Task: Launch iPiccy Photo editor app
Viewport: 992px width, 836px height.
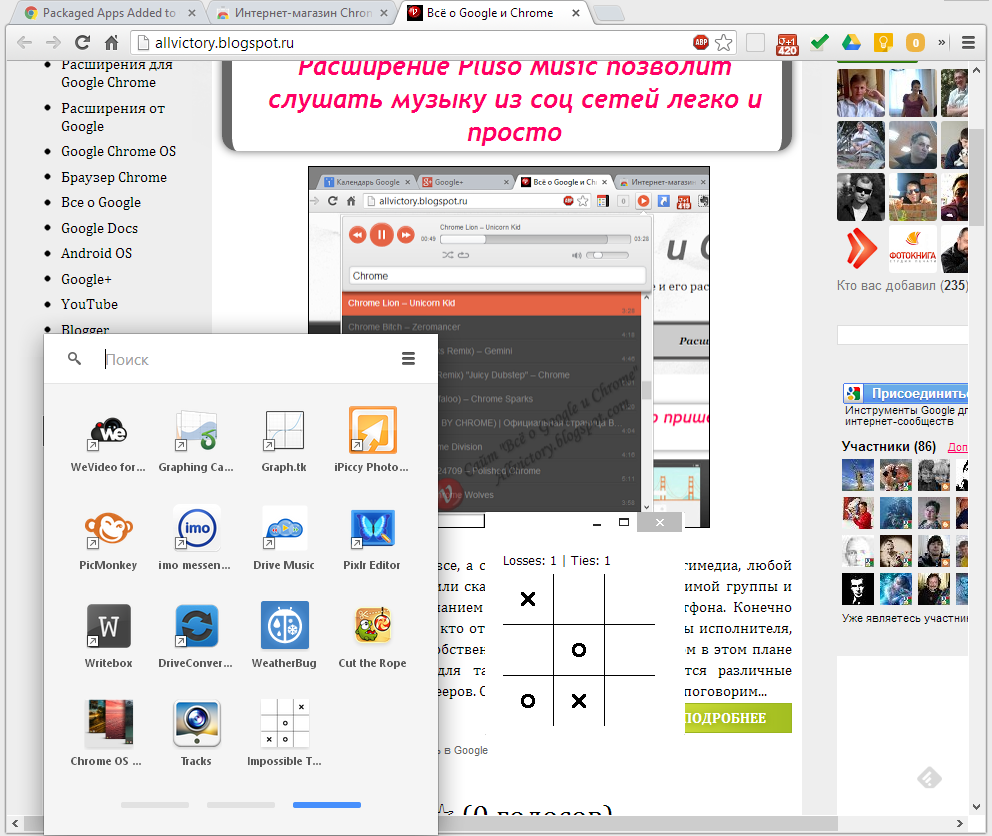Action: [x=372, y=432]
